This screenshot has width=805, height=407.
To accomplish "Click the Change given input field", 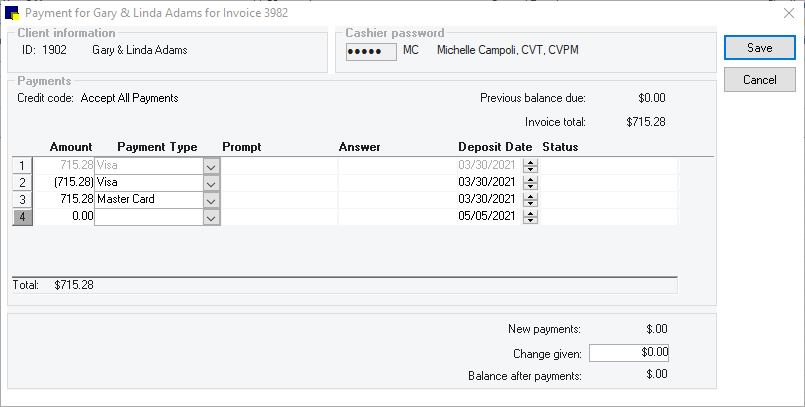I will pyautogui.click(x=629, y=353).
